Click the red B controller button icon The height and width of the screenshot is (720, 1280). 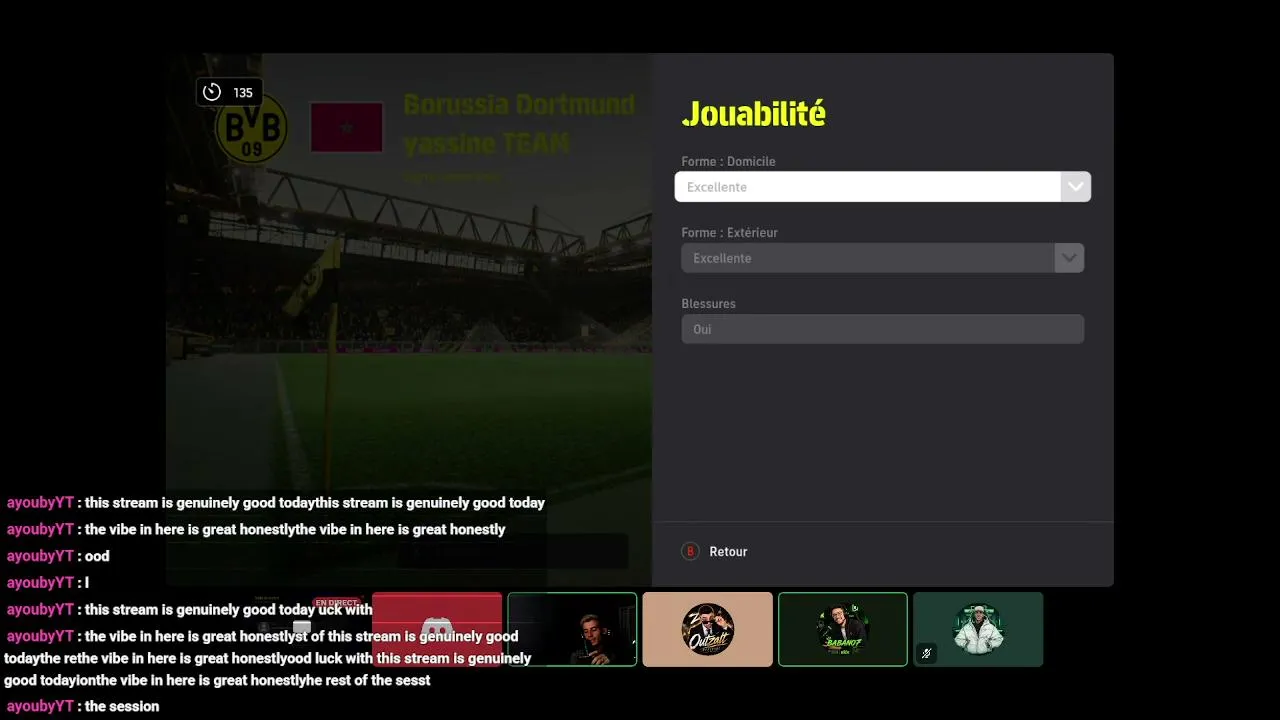690,551
